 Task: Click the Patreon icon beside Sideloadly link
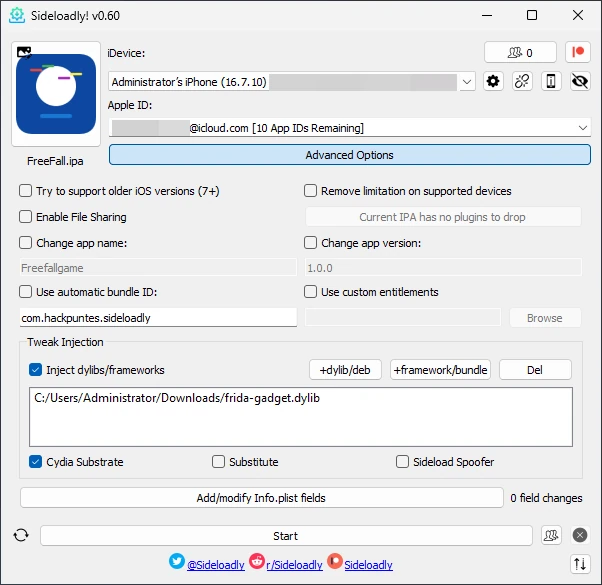click(335, 561)
